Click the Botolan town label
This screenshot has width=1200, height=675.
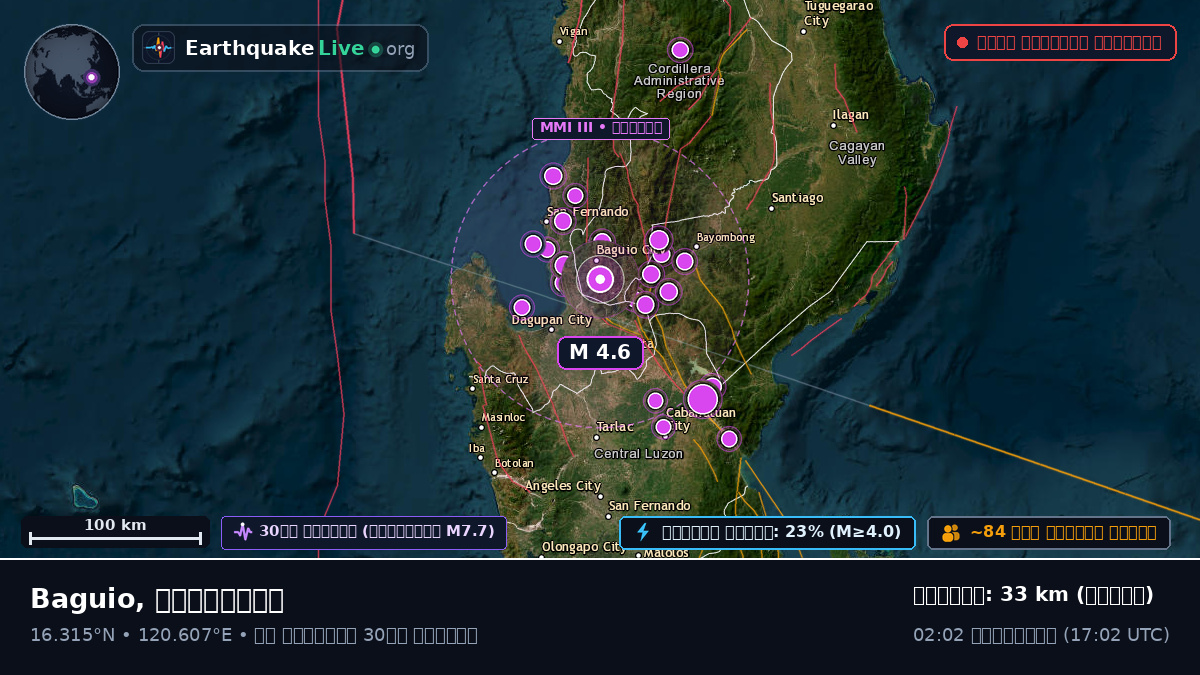(x=514, y=464)
